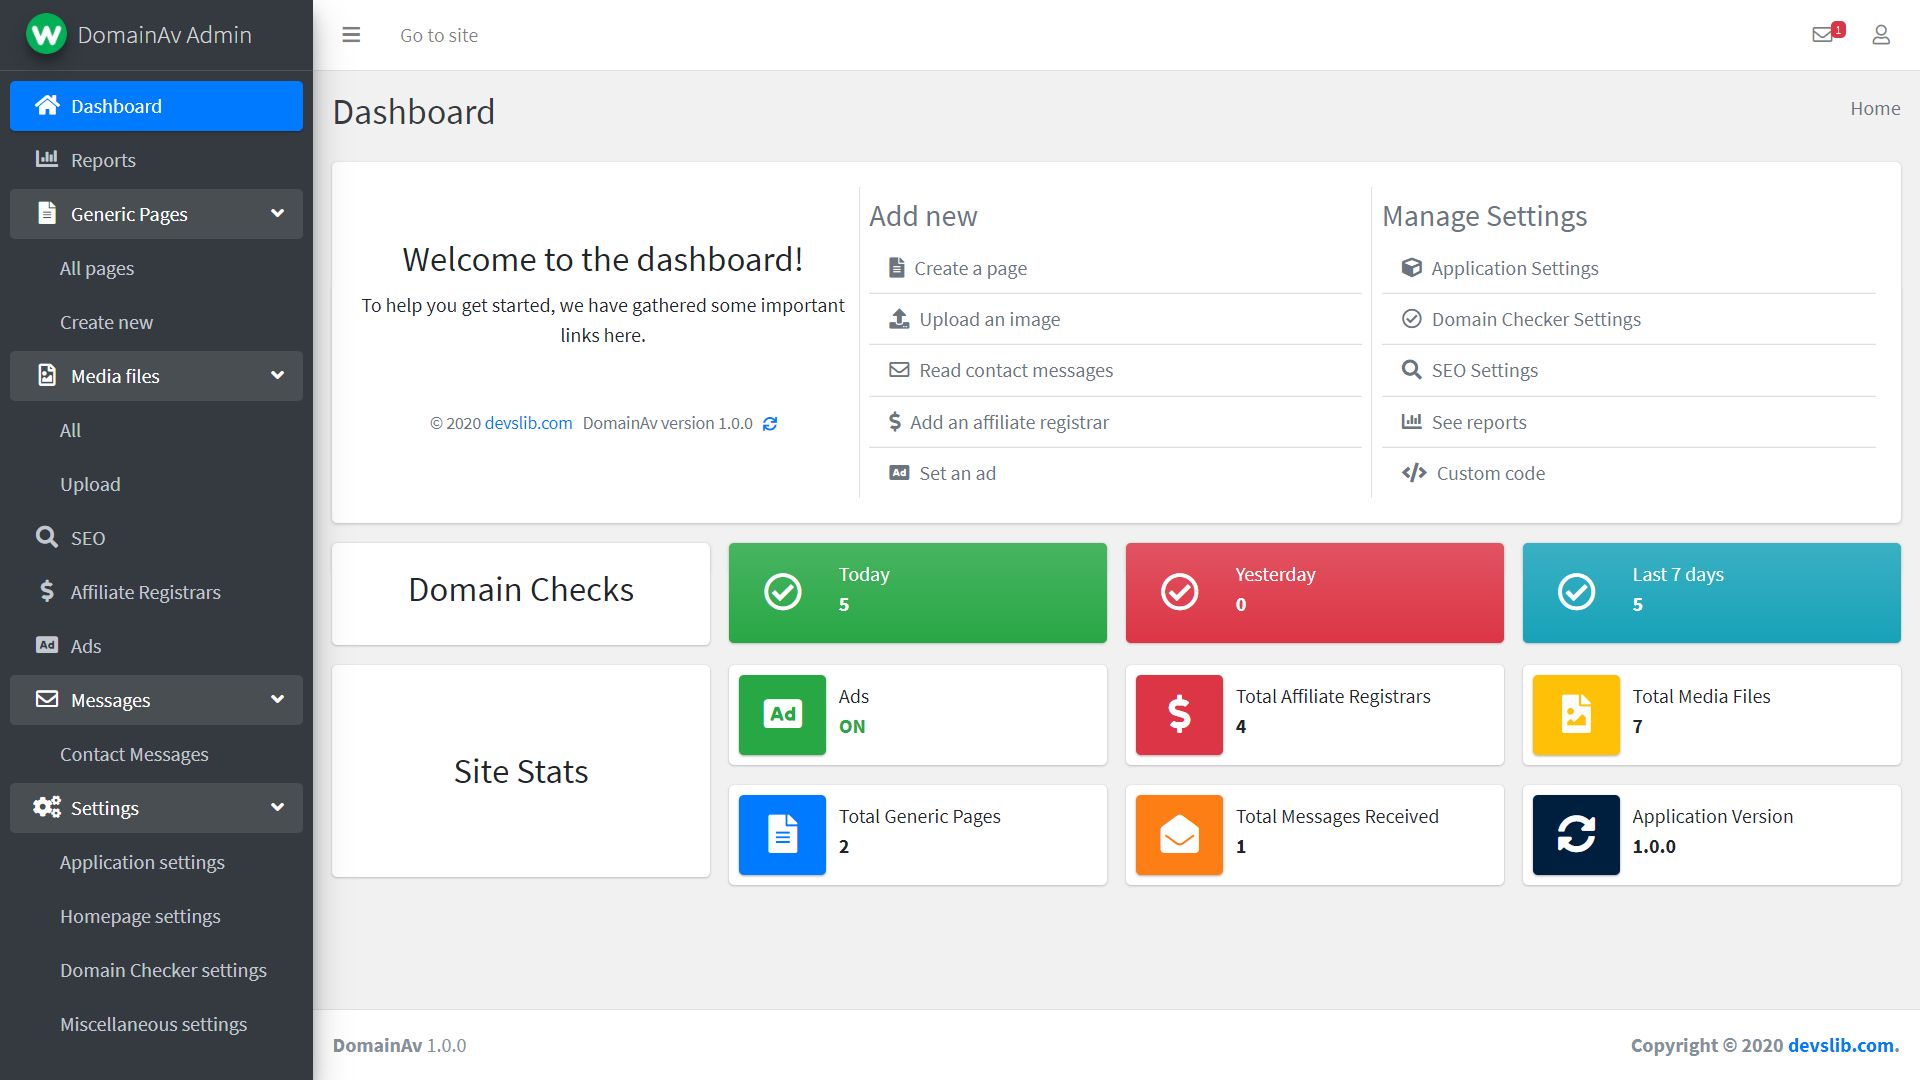This screenshot has height=1080, width=1920.
Task: Click the dark Application Version sync icon
Action: click(1576, 834)
